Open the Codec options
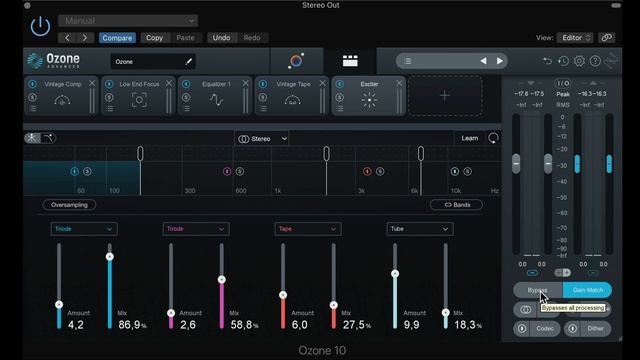Viewport: 640px width, 360px height. [545, 329]
